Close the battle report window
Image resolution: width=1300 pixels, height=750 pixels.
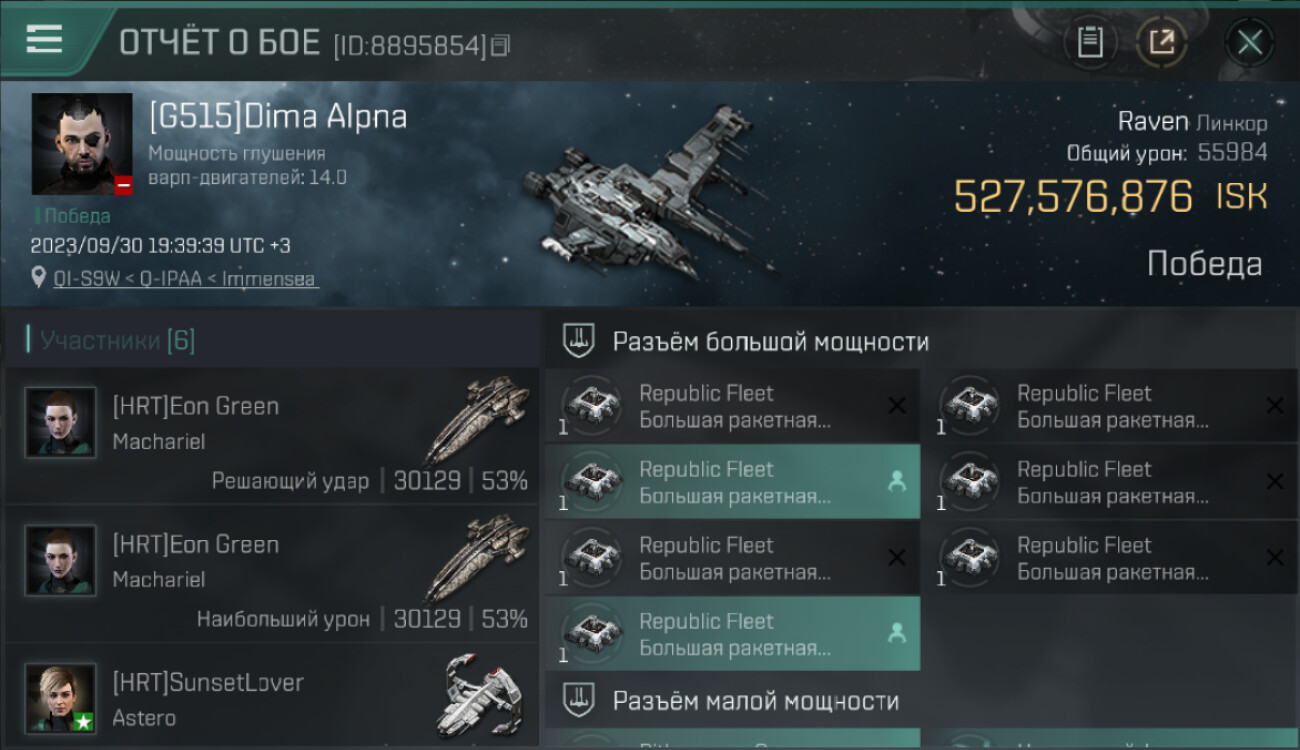click(1250, 43)
